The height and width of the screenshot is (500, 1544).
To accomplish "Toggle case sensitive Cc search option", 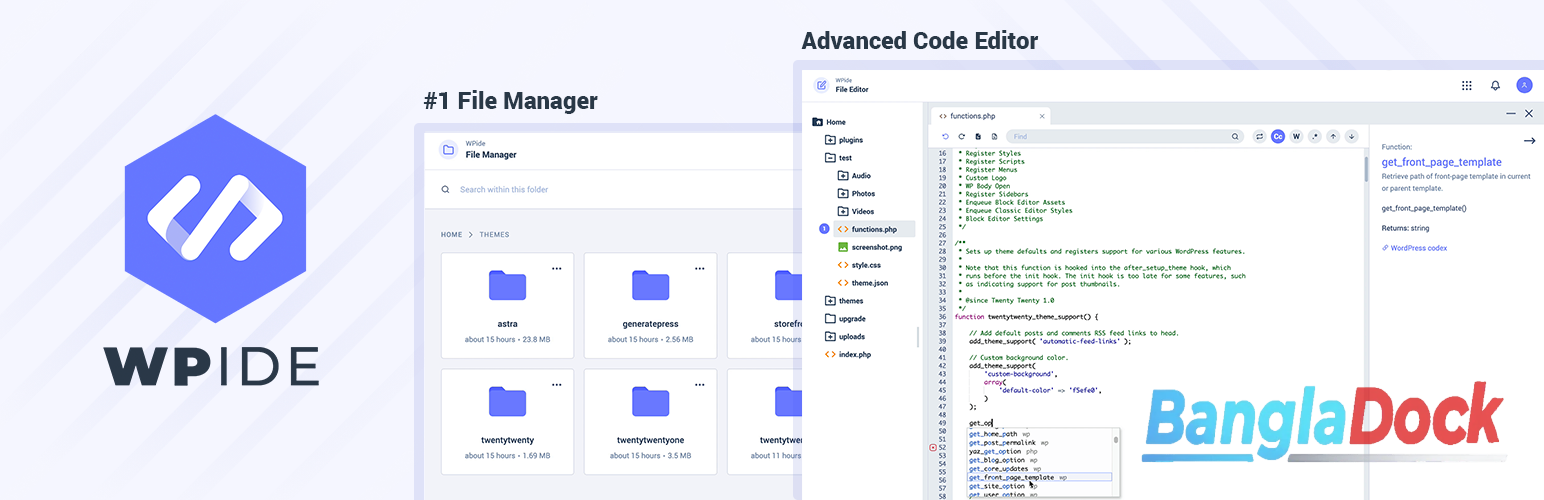I will pos(1278,136).
